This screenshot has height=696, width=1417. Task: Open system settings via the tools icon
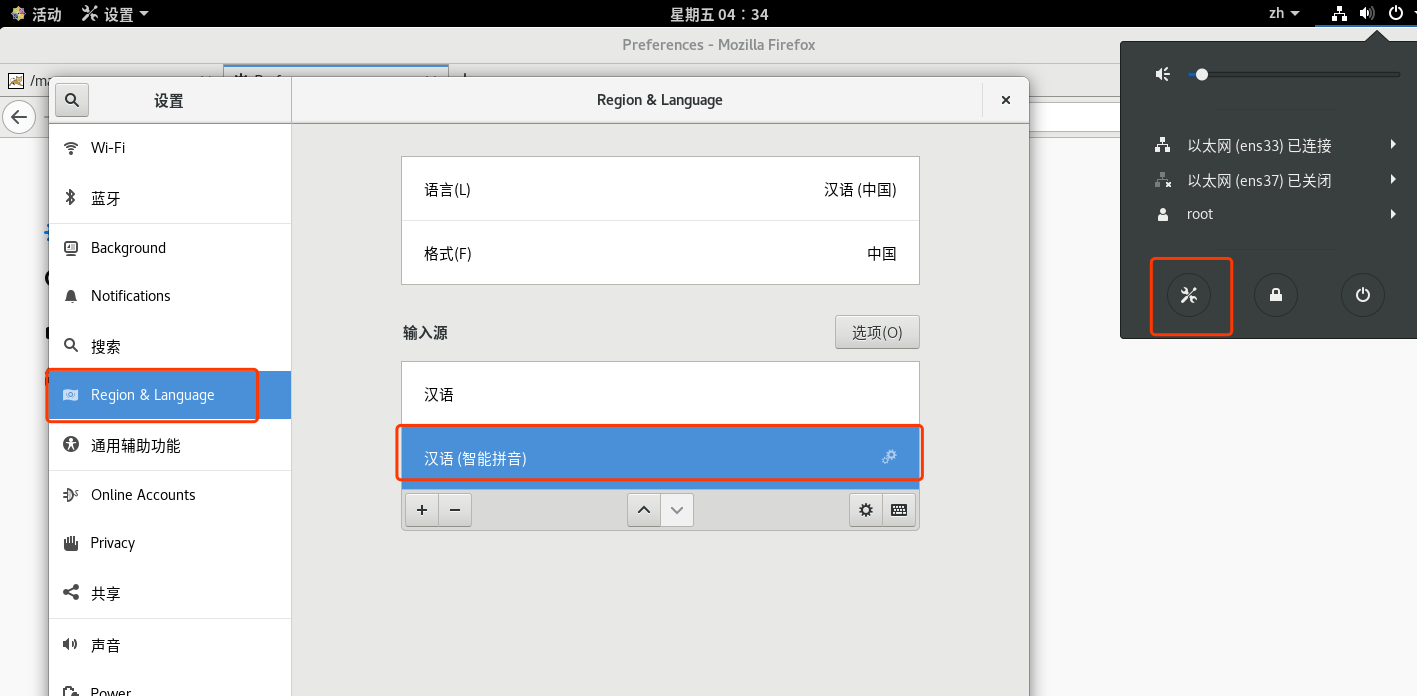pos(1190,295)
